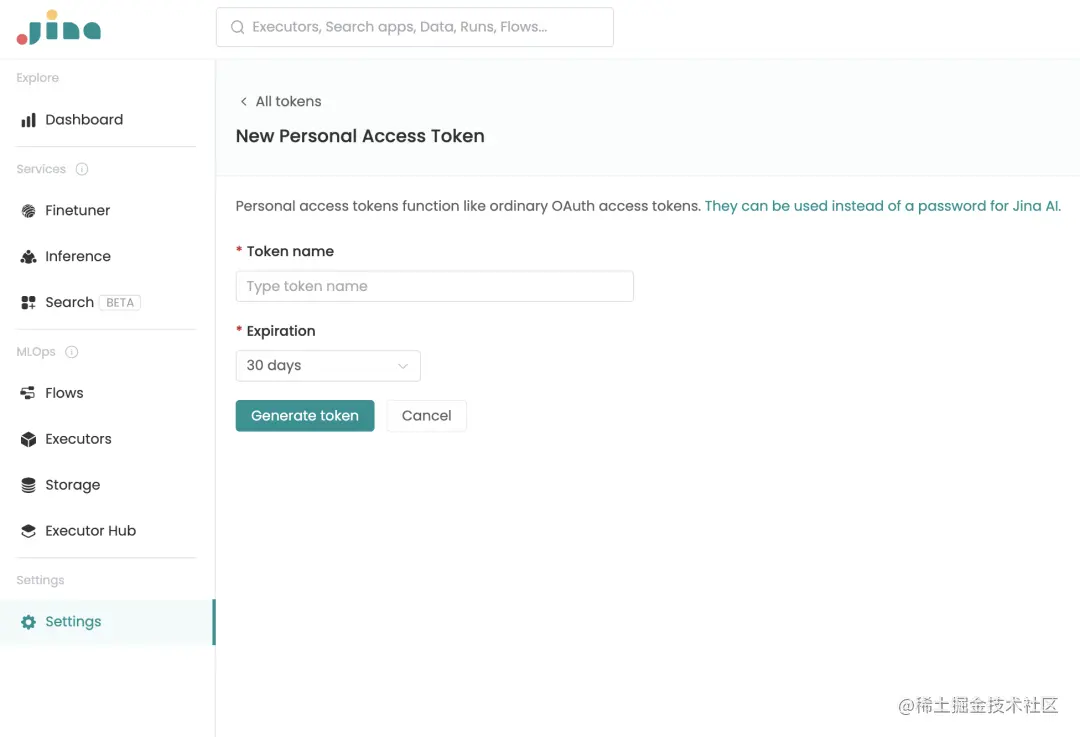Click the Storage database icon
The image size is (1080, 737).
click(28, 485)
